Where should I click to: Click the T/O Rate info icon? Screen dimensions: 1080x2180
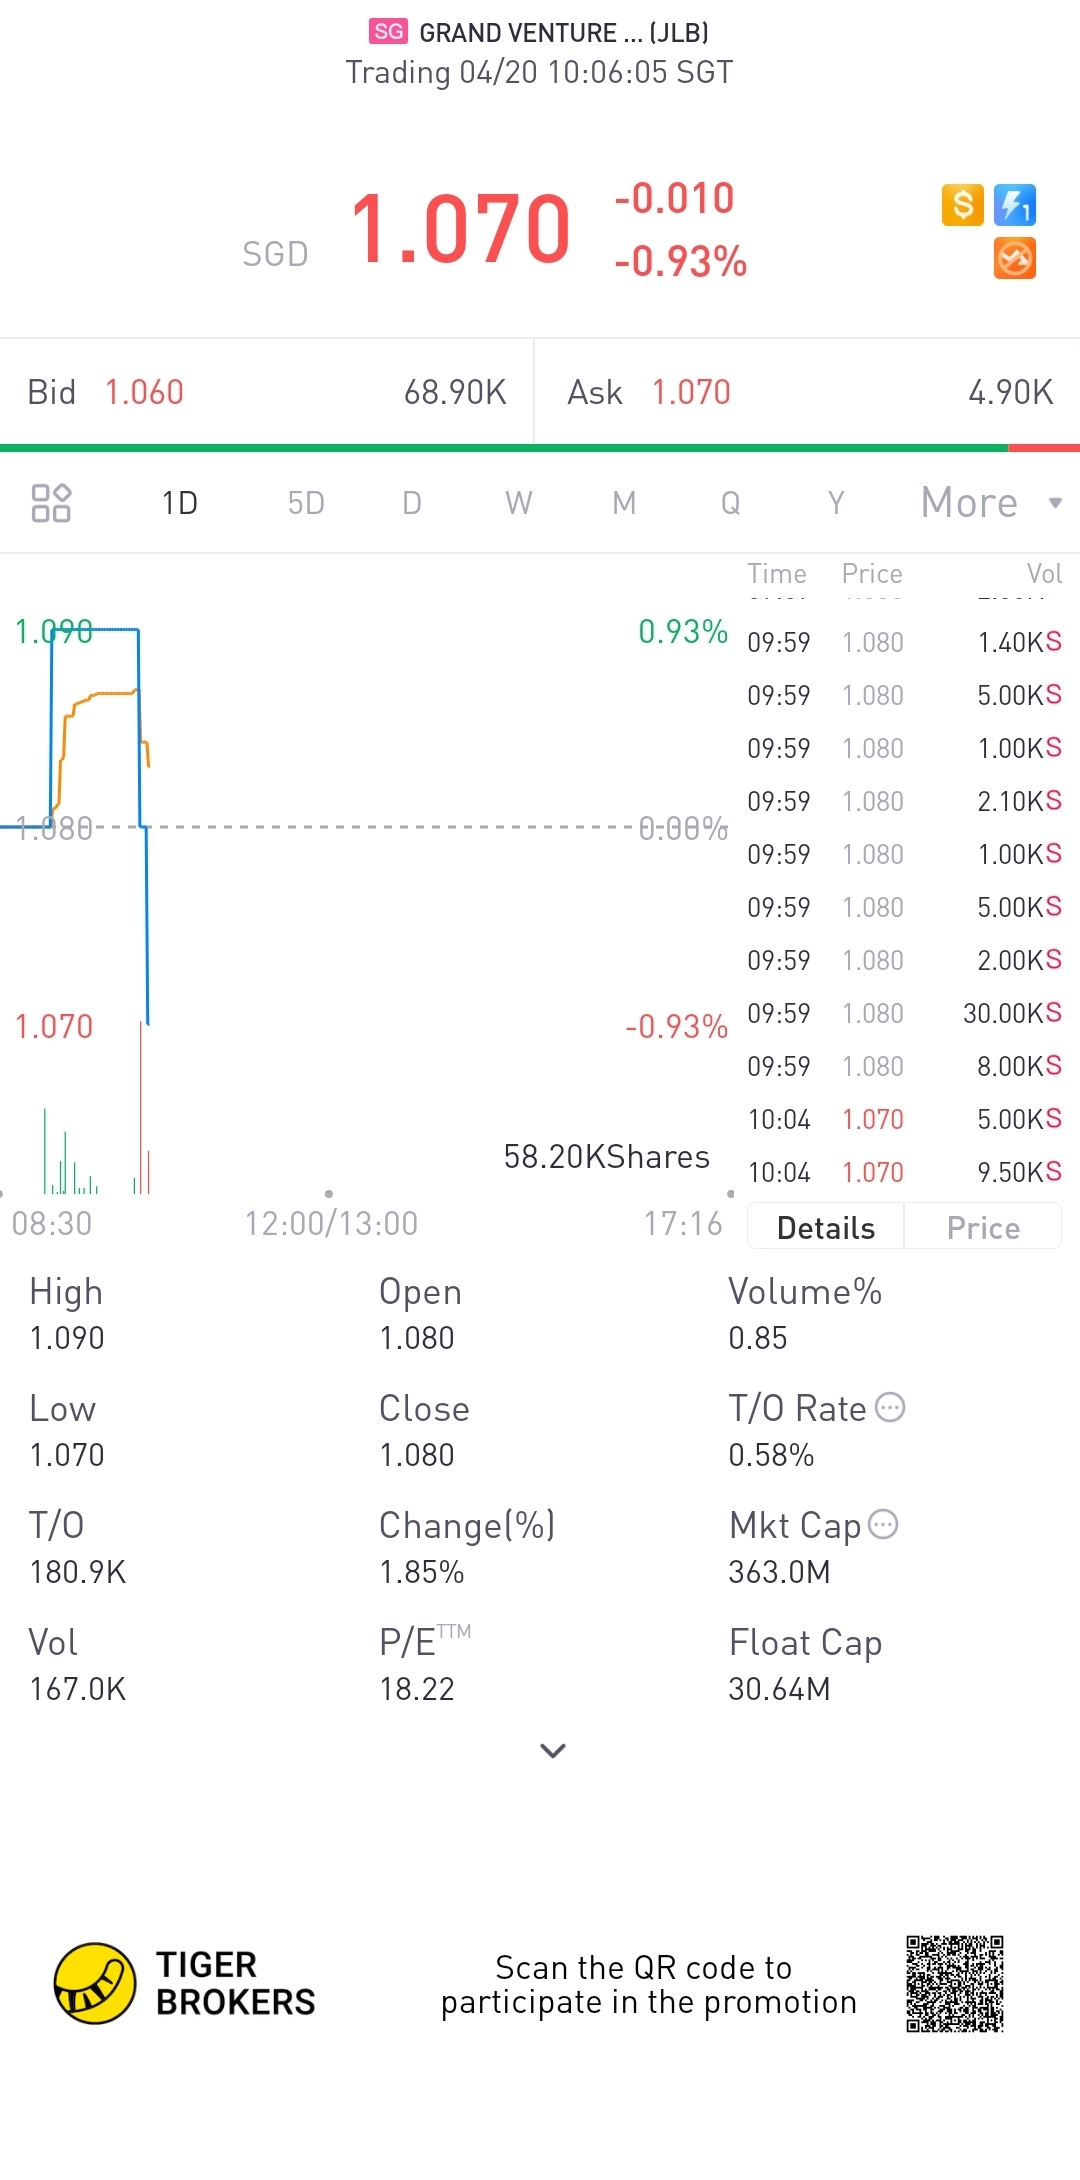click(890, 1408)
